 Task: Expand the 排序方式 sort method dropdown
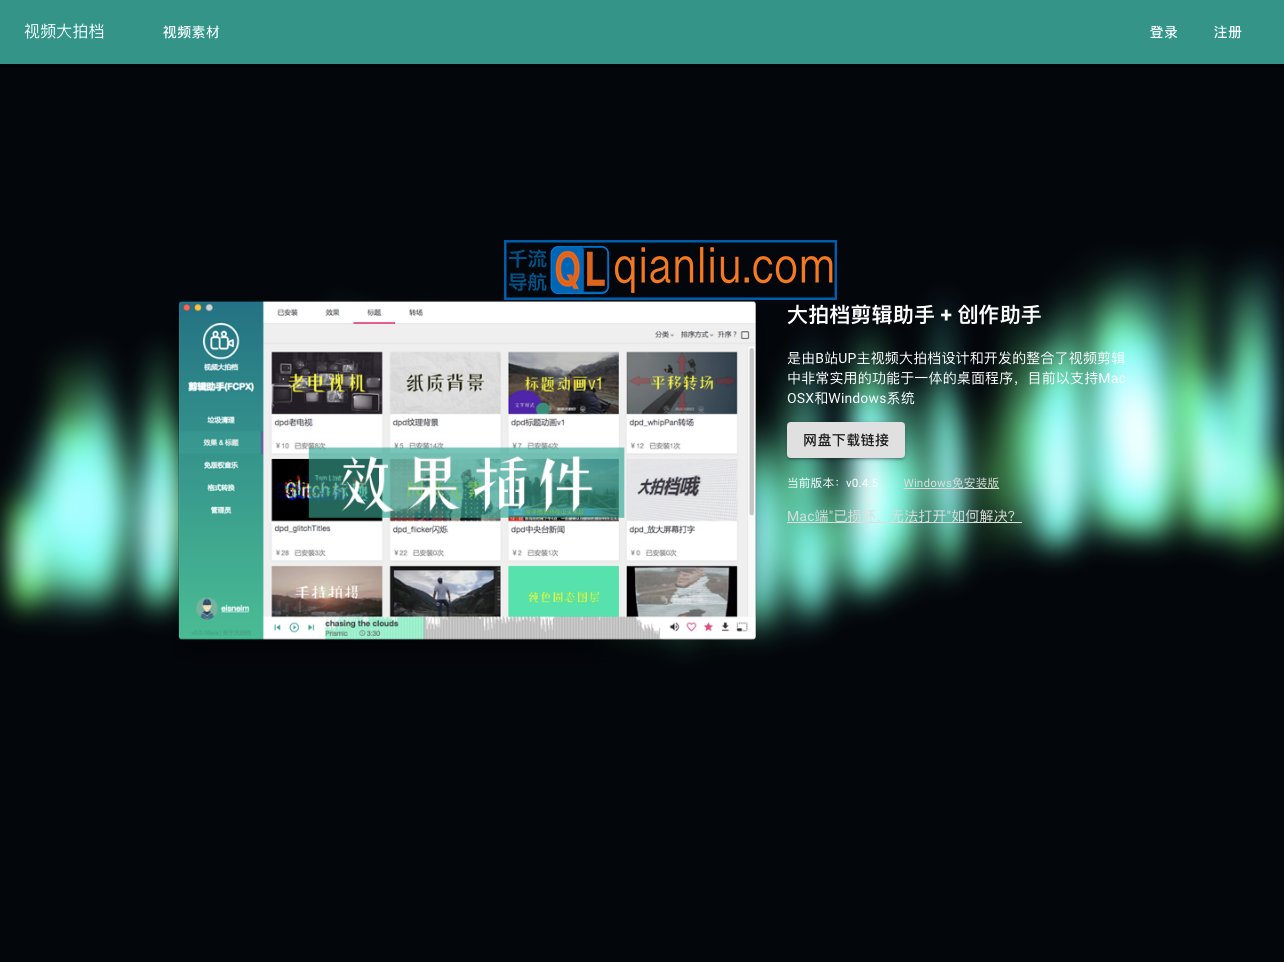click(x=696, y=335)
